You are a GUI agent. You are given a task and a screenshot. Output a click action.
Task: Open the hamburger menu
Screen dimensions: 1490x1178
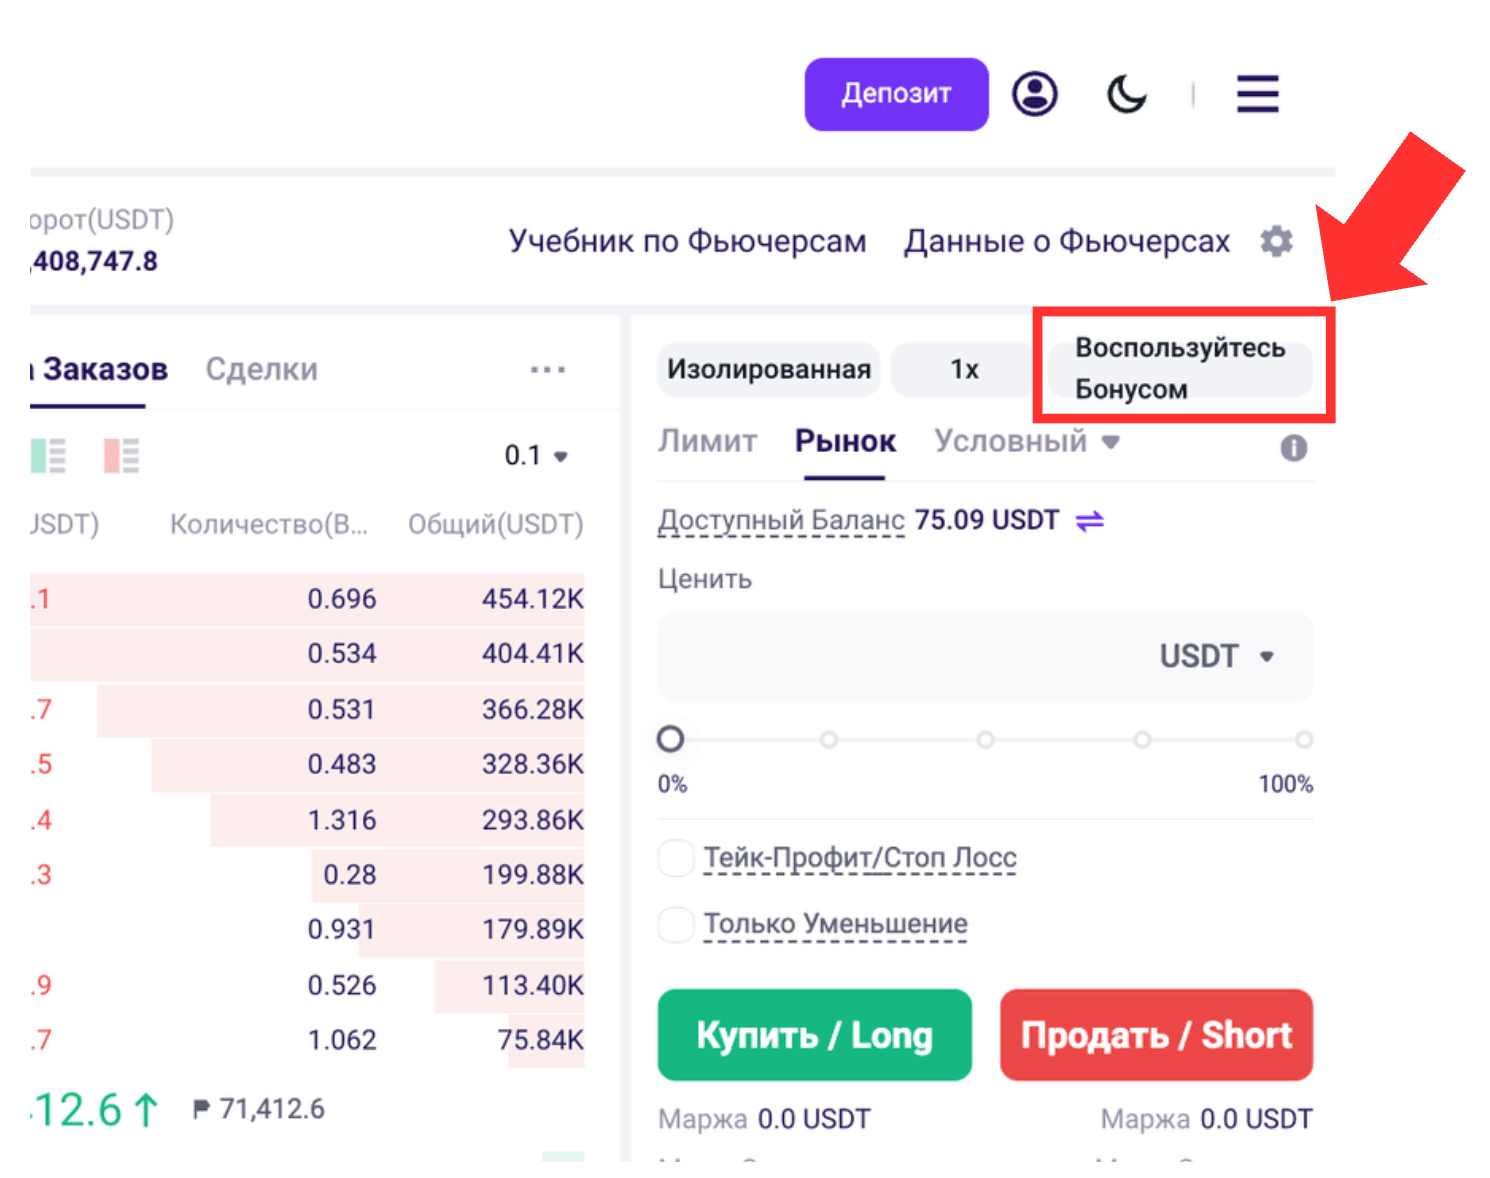coord(1257,94)
